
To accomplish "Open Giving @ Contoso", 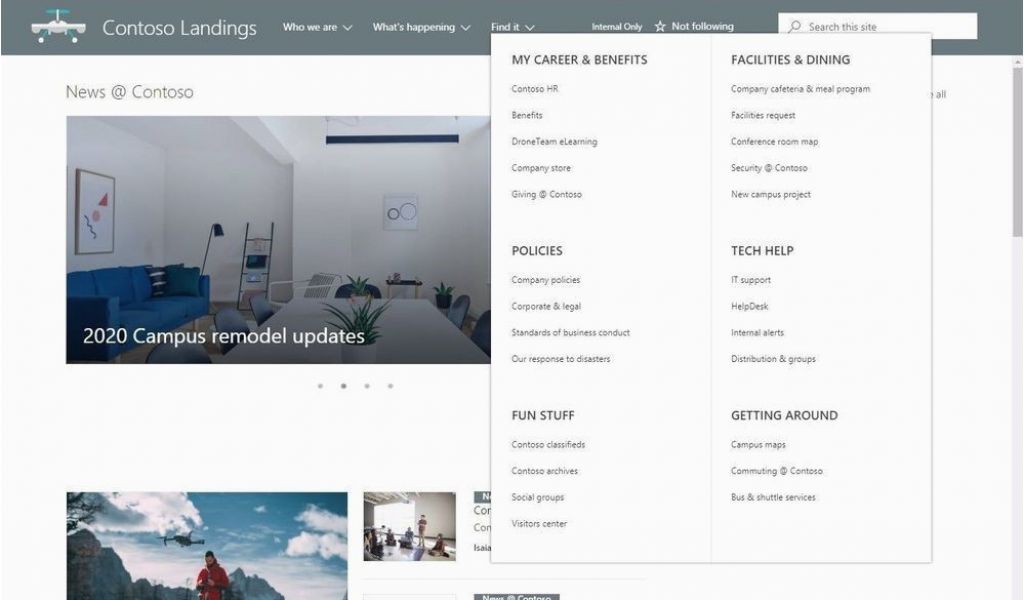I will point(547,194).
